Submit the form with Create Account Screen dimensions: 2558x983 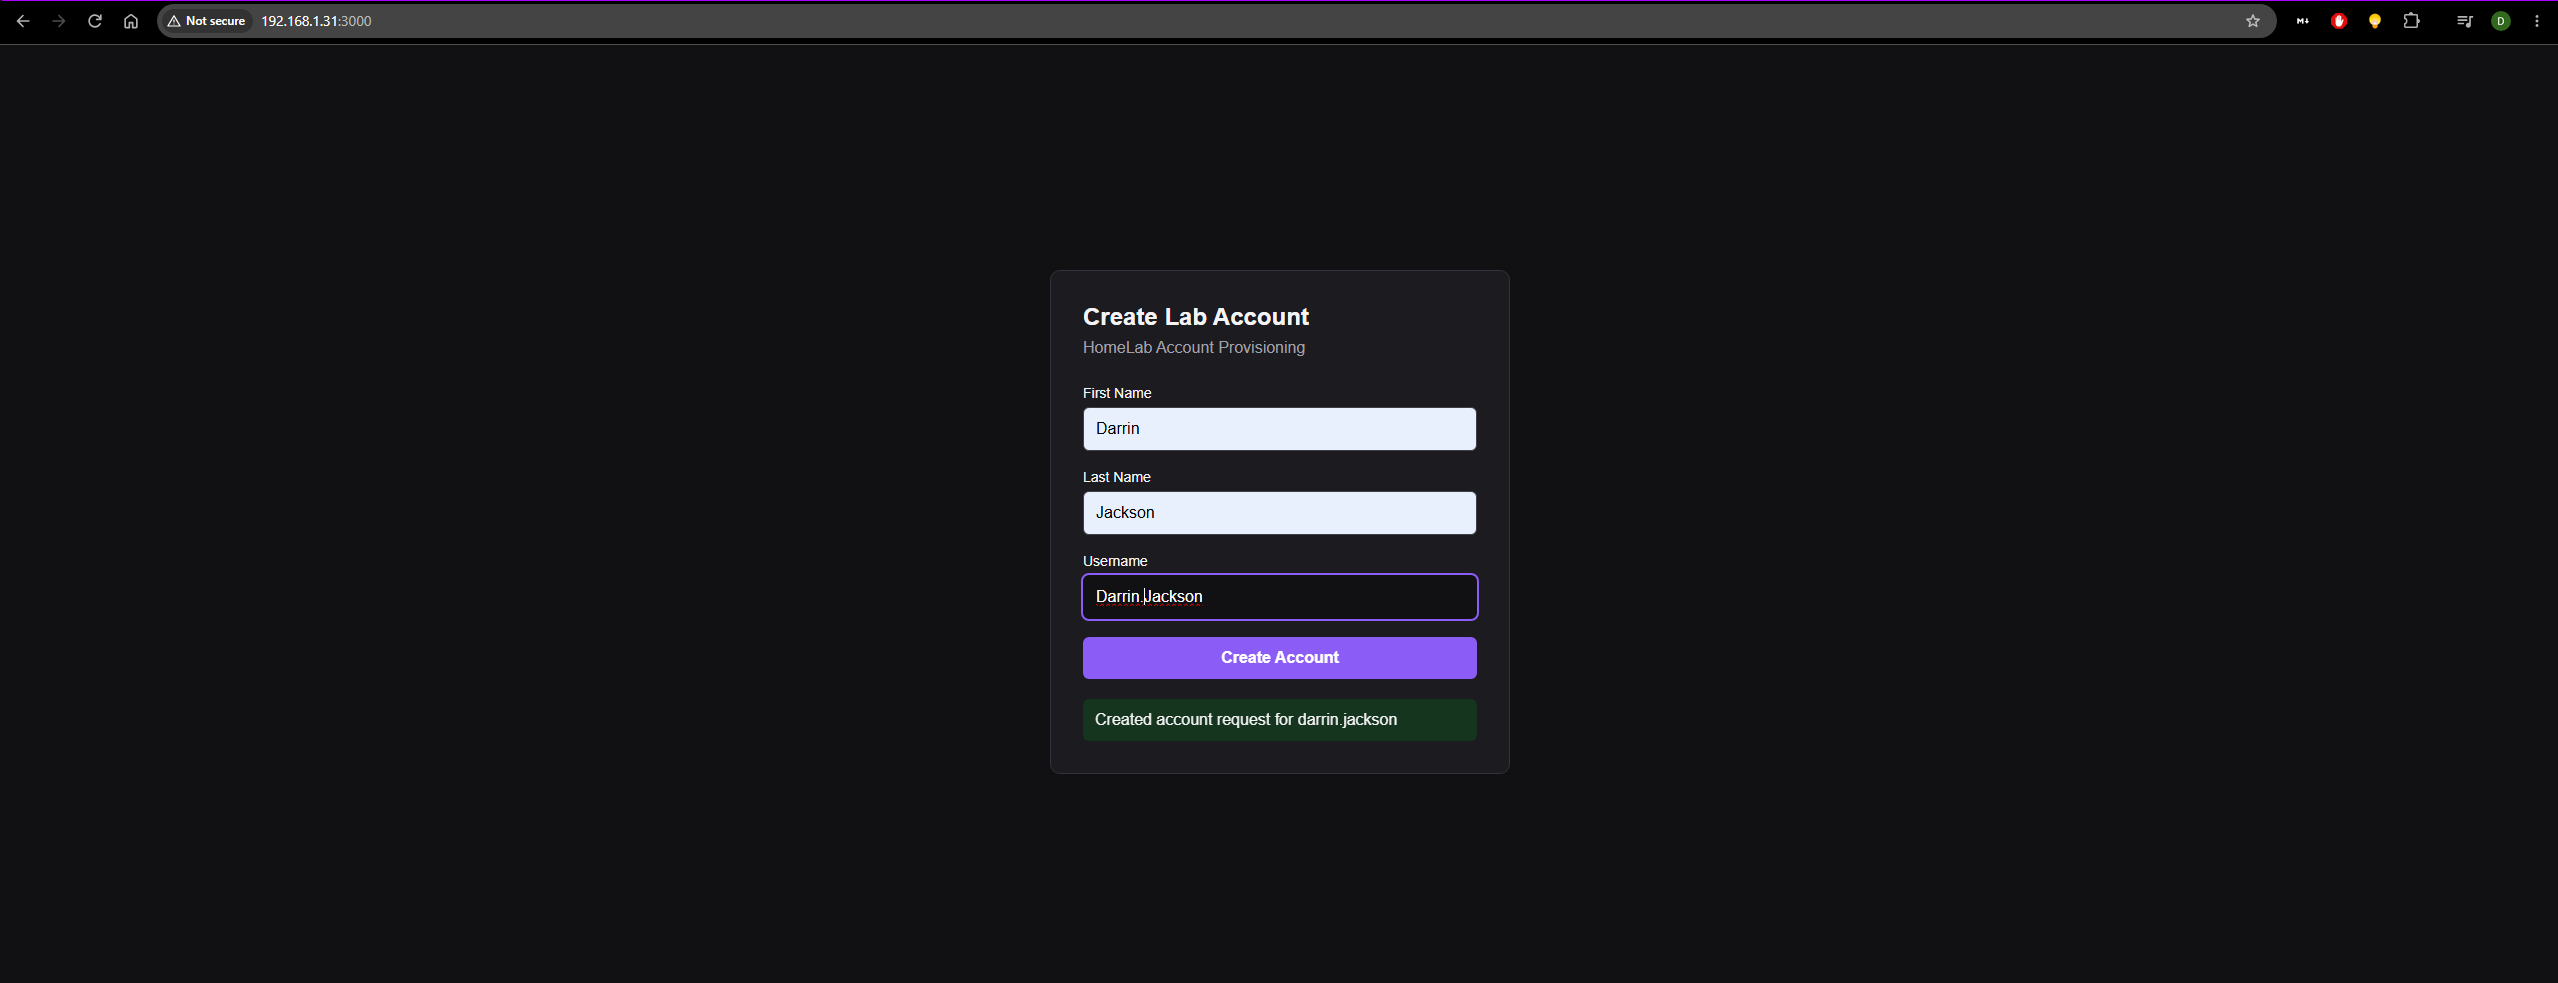click(1279, 658)
